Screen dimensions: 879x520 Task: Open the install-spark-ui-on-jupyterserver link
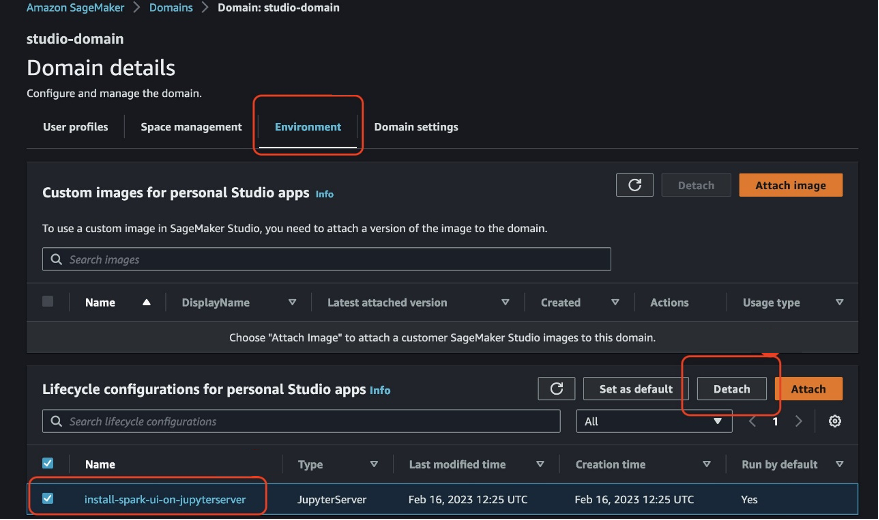coord(164,498)
